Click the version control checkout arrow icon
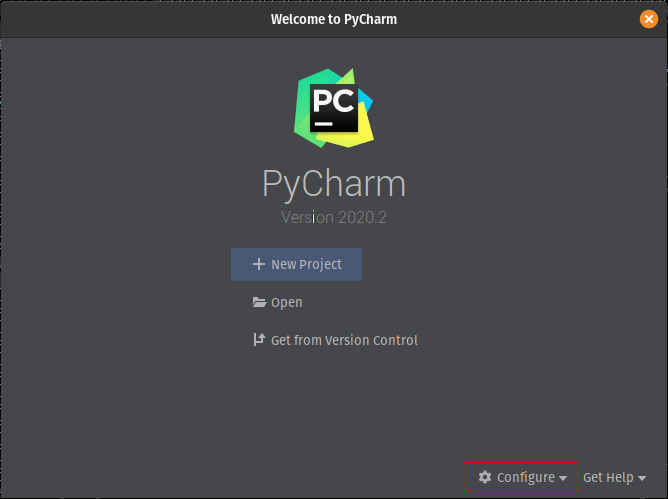Viewport: 668px width, 499px height. tap(259, 340)
